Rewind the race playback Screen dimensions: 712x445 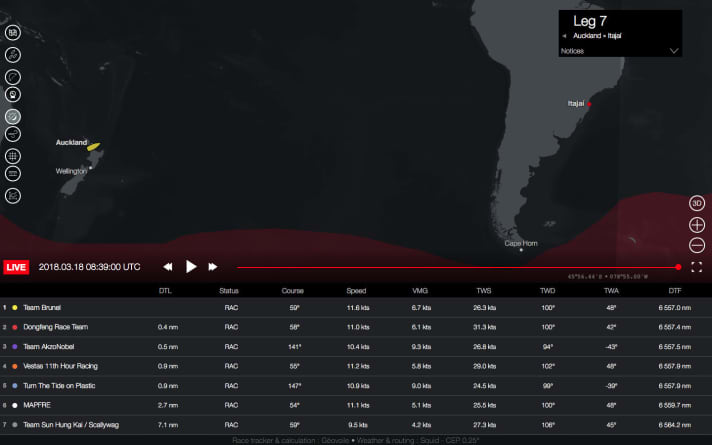pos(168,267)
